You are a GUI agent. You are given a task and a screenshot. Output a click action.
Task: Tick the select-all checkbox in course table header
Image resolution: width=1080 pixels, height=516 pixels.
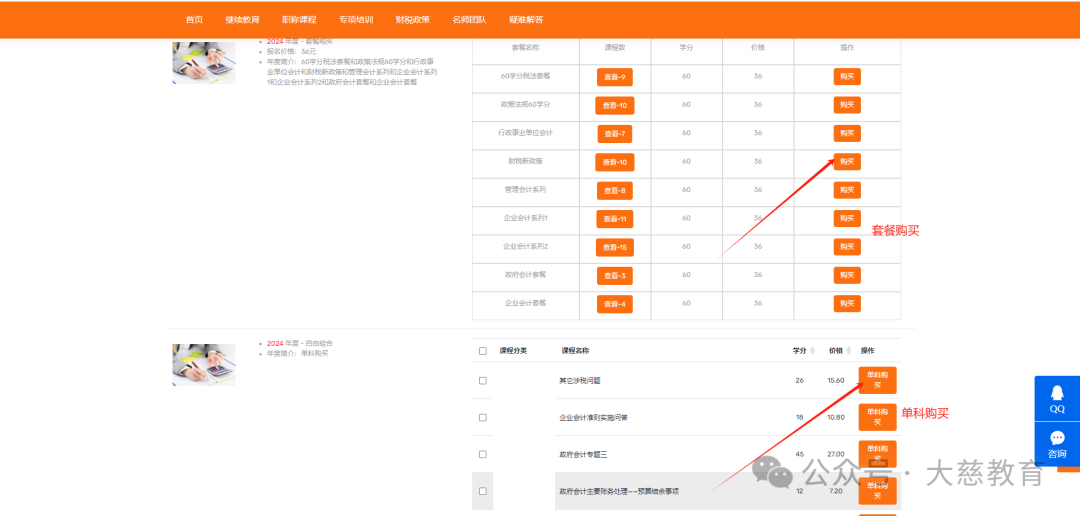[483, 351]
